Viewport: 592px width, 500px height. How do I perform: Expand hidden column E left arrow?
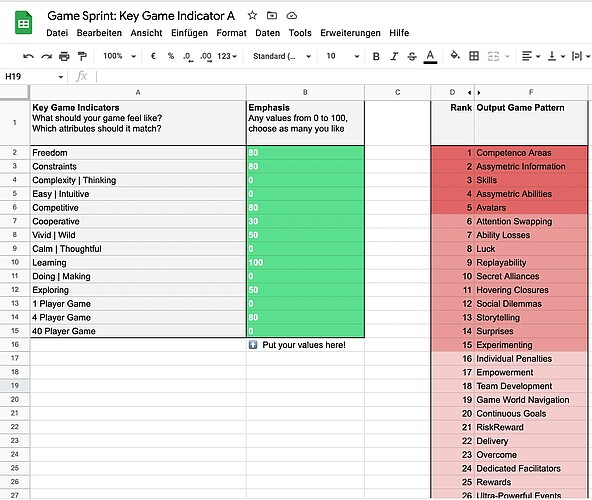[x=469, y=93]
